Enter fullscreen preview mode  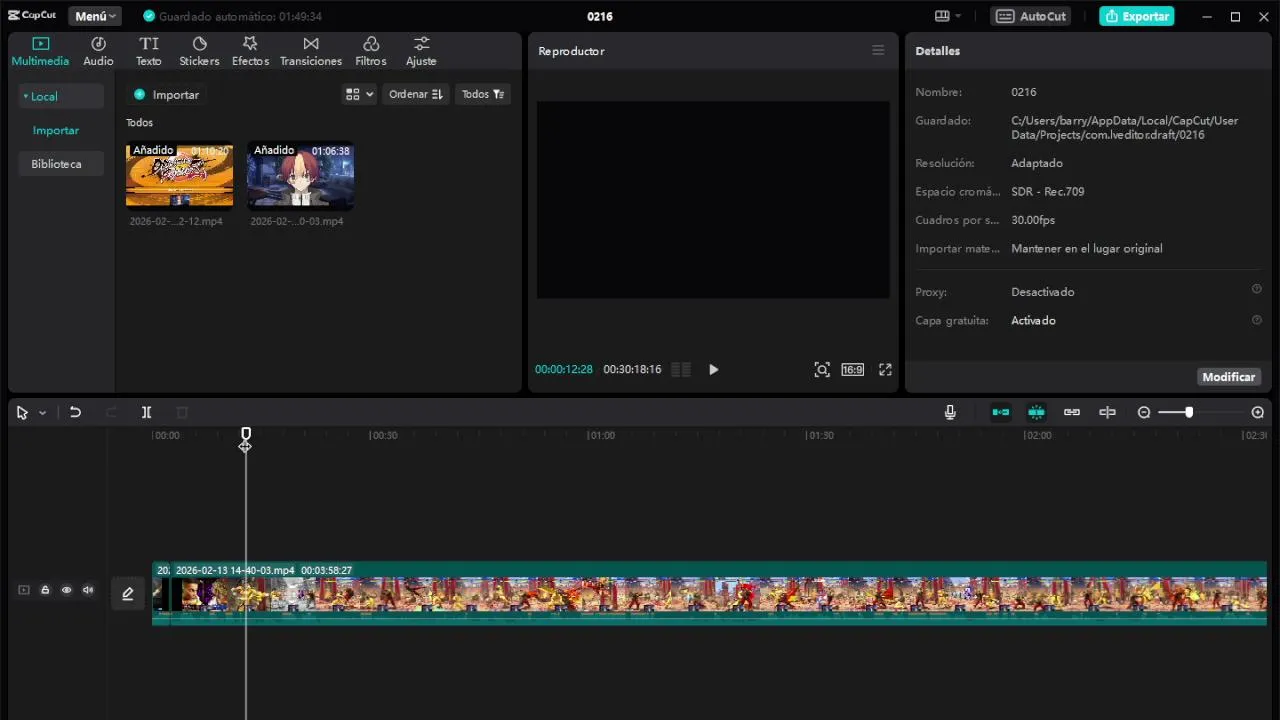(x=885, y=370)
